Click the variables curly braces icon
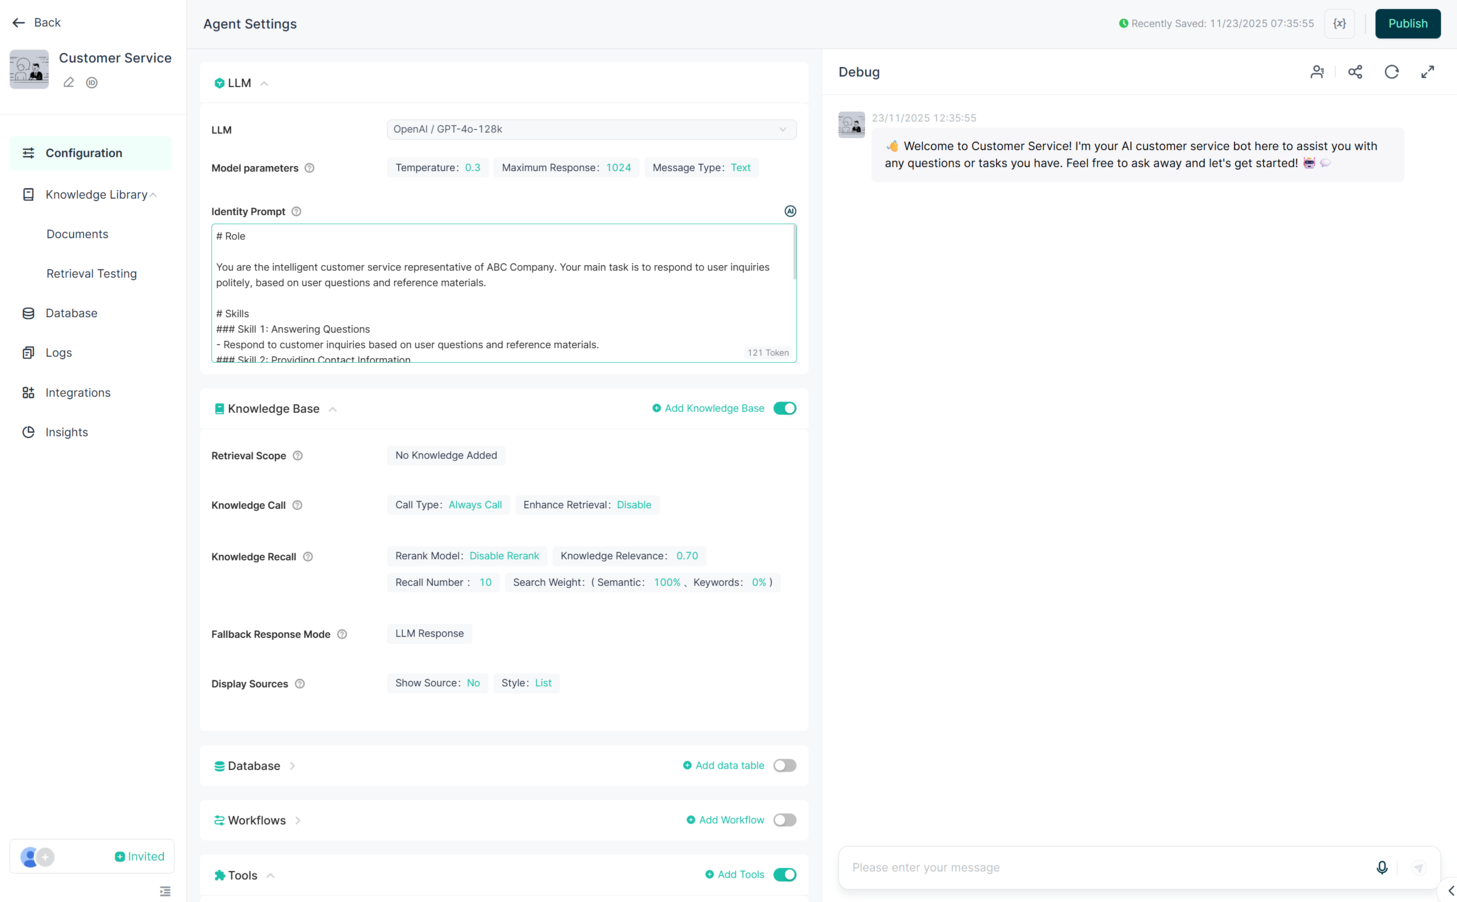 [x=1339, y=24]
